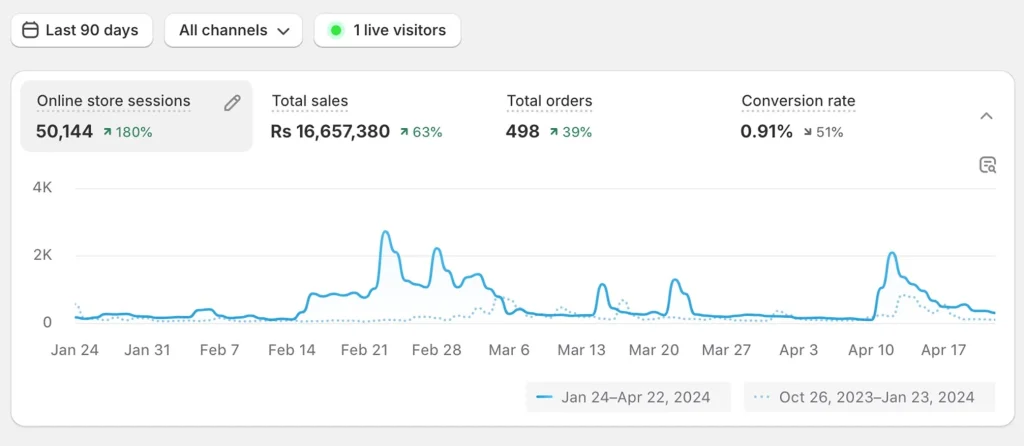1024x446 pixels.
Task: Click the upward arrow beside 39% orders
Action: point(554,132)
